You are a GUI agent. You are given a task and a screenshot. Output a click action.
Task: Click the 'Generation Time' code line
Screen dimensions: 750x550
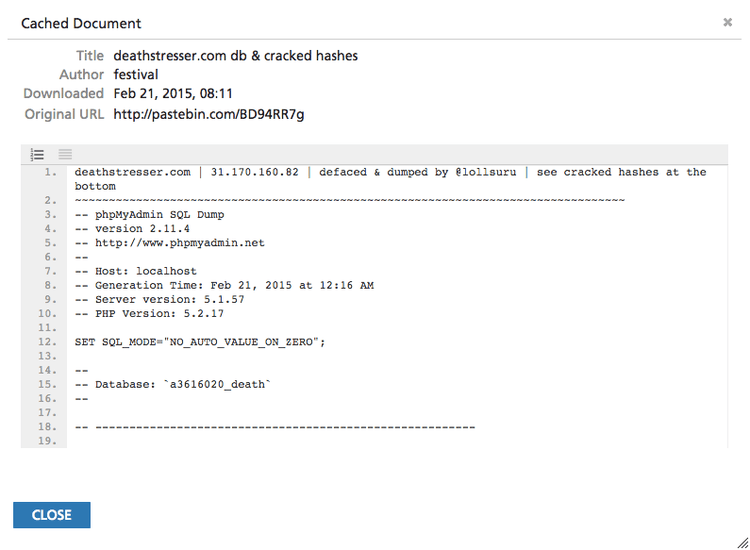point(224,285)
